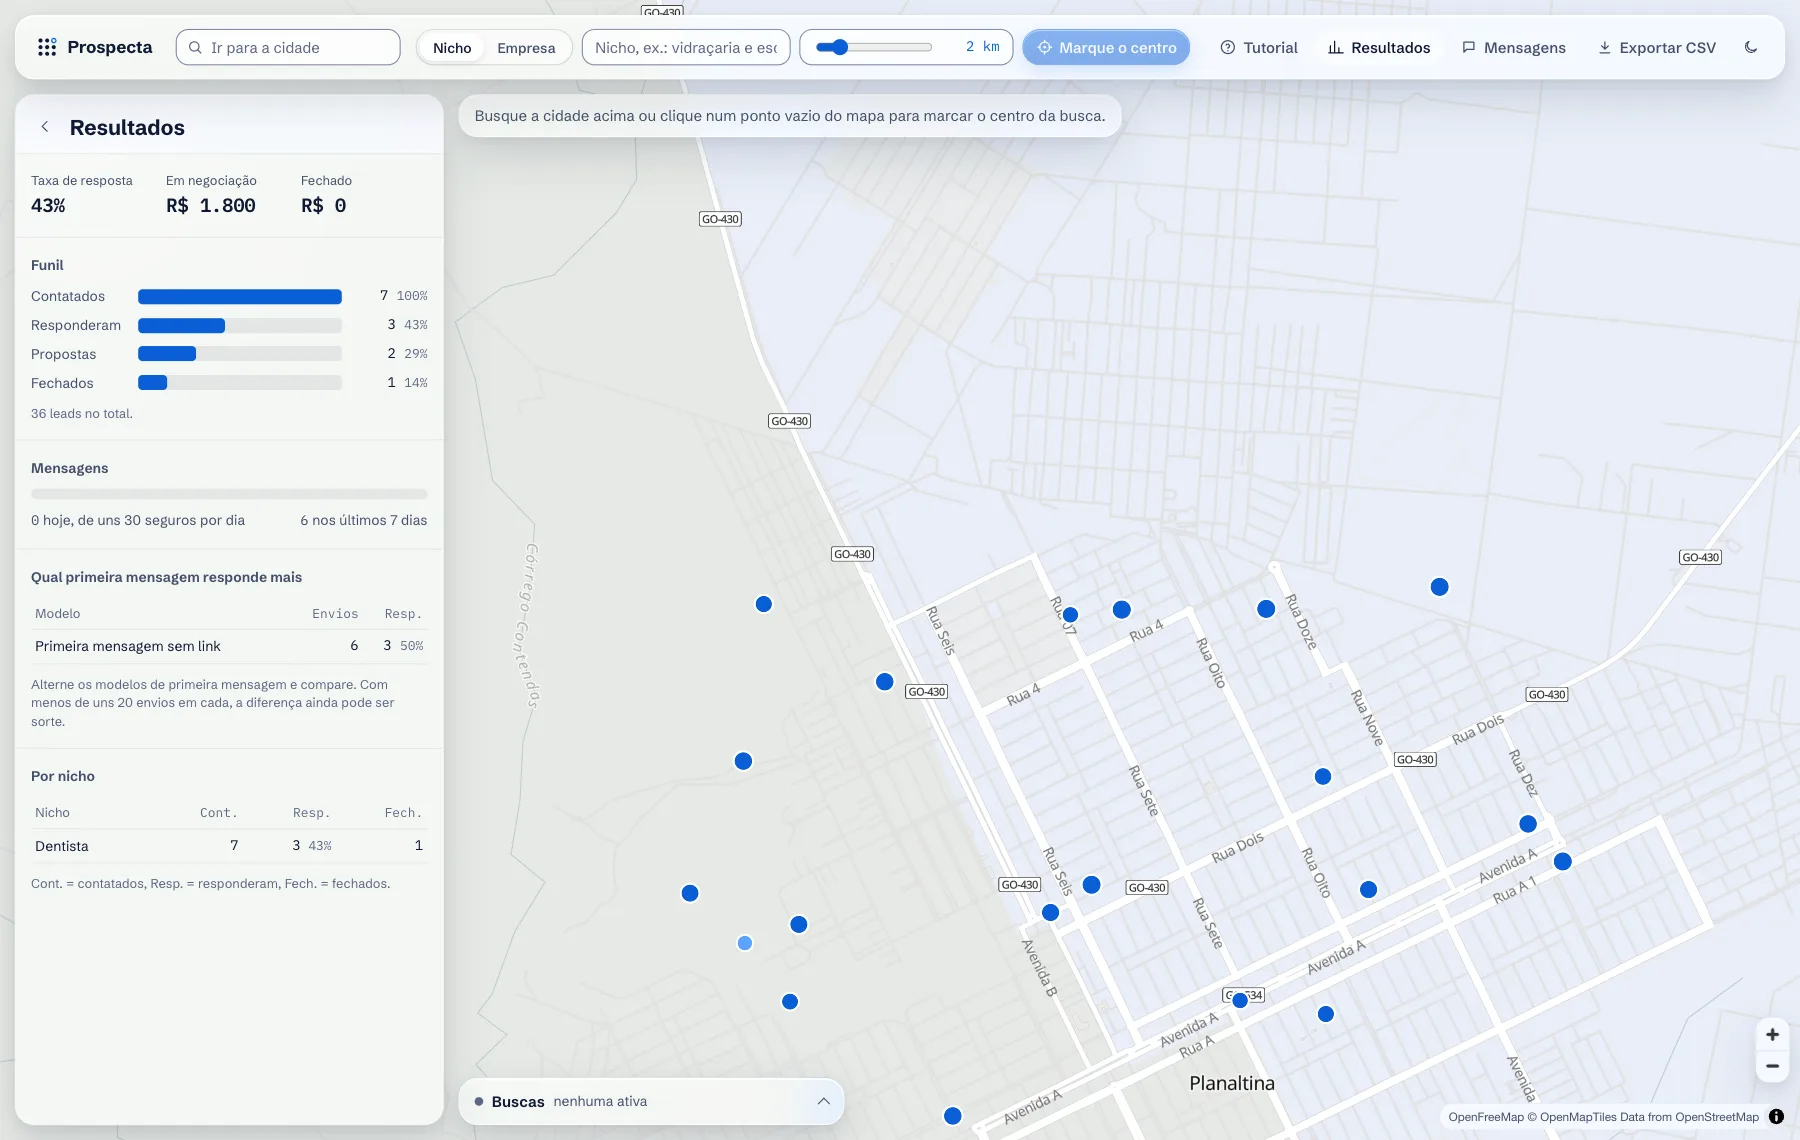This screenshot has height=1140, width=1800.
Task: Click the 'Taxa de resposta' 43% value
Action: (x=48, y=205)
